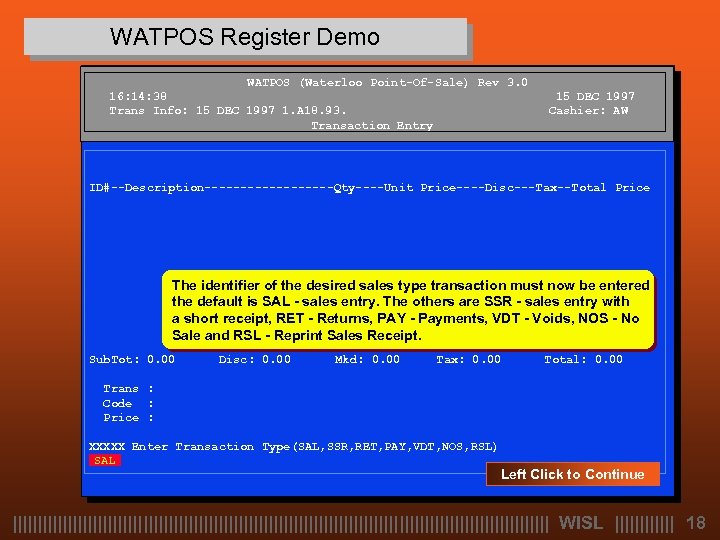Viewport: 720px width, 540px height.
Task: Click the Qty column header
Action: click(344, 188)
